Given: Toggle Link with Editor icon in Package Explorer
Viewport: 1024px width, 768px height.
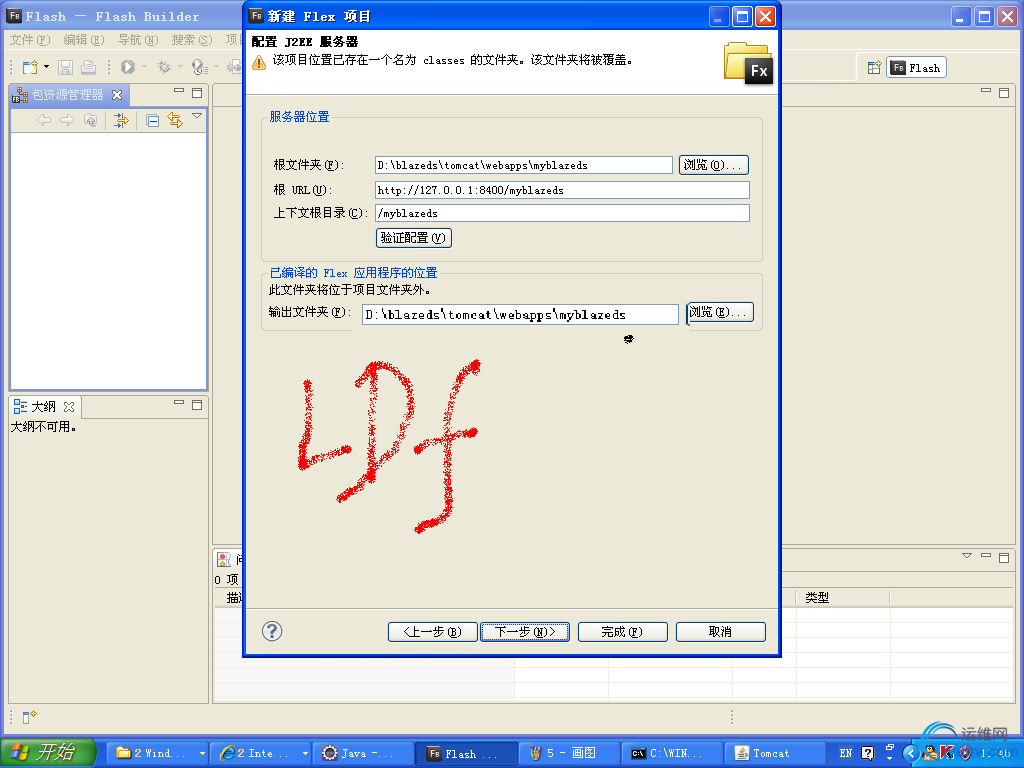Looking at the screenshot, I should click(x=175, y=120).
